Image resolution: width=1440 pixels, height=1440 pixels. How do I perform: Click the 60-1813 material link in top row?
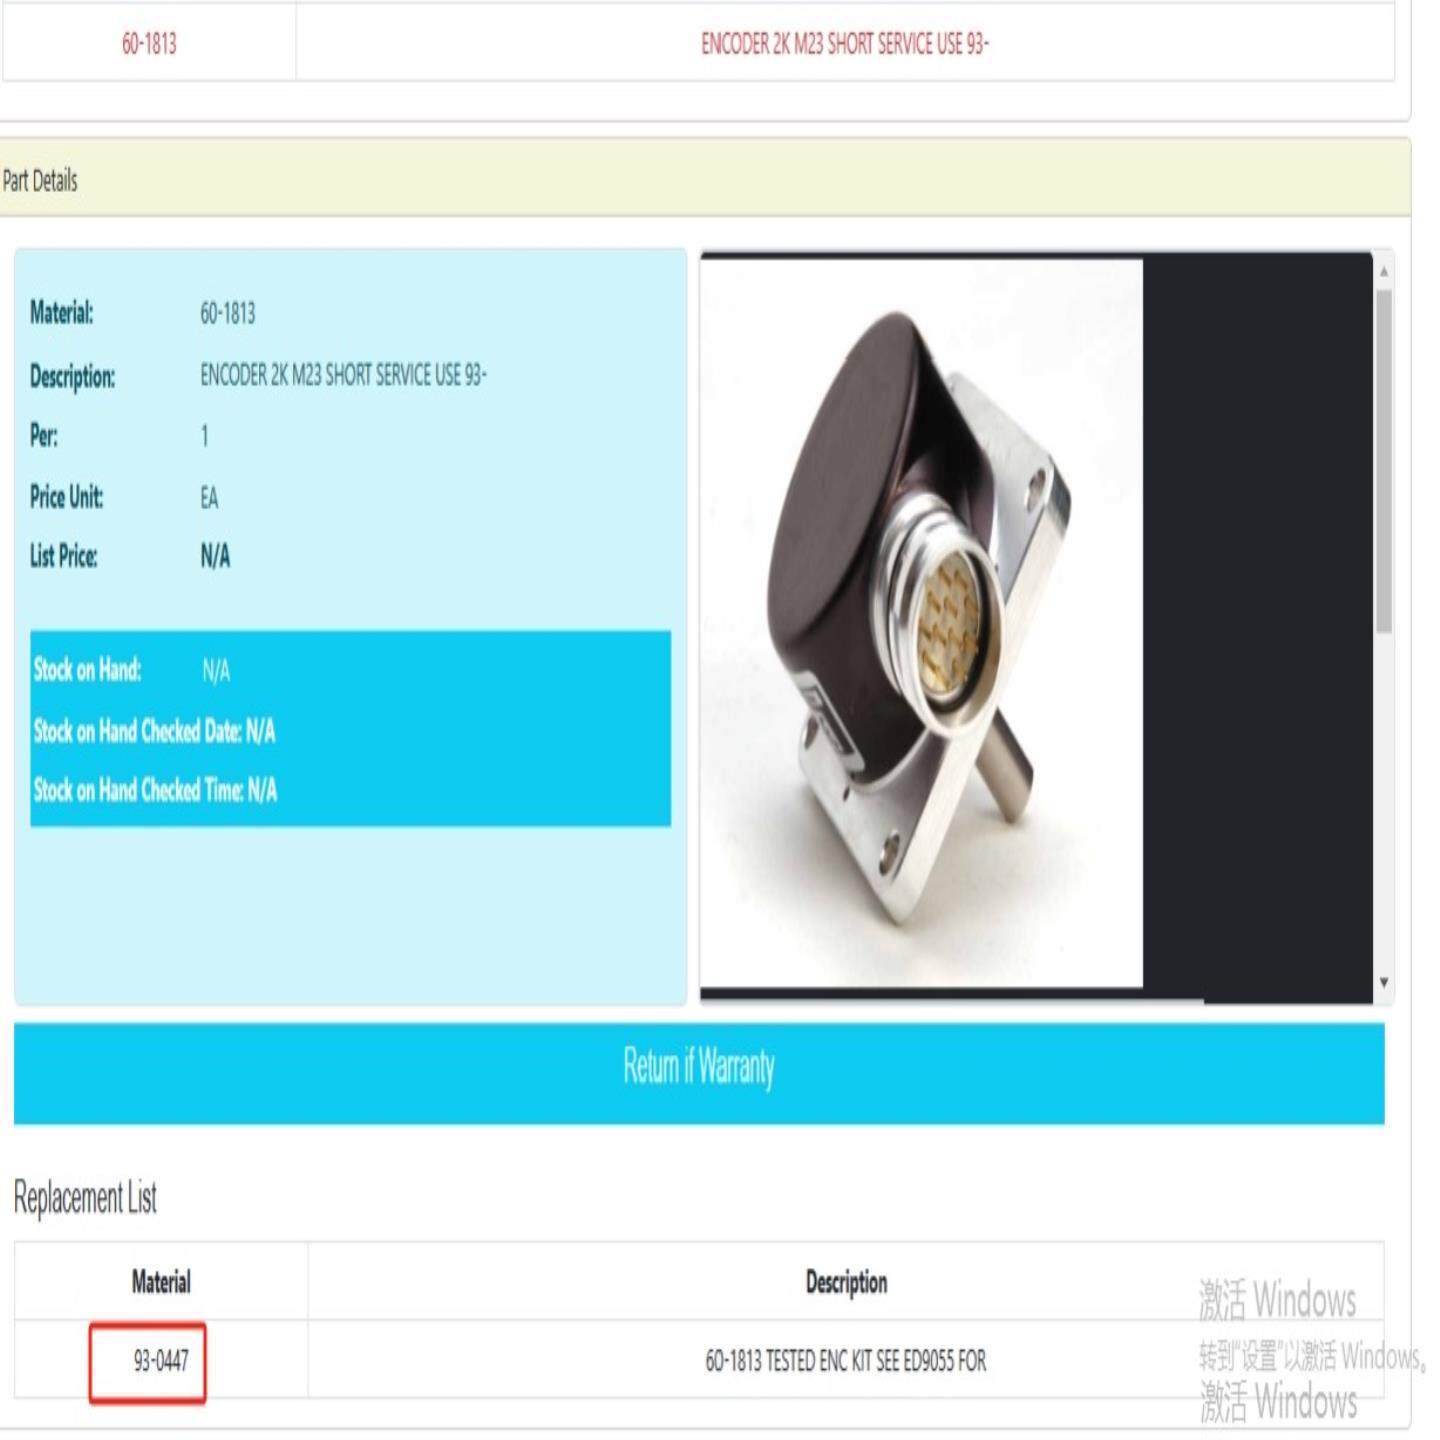[149, 44]
